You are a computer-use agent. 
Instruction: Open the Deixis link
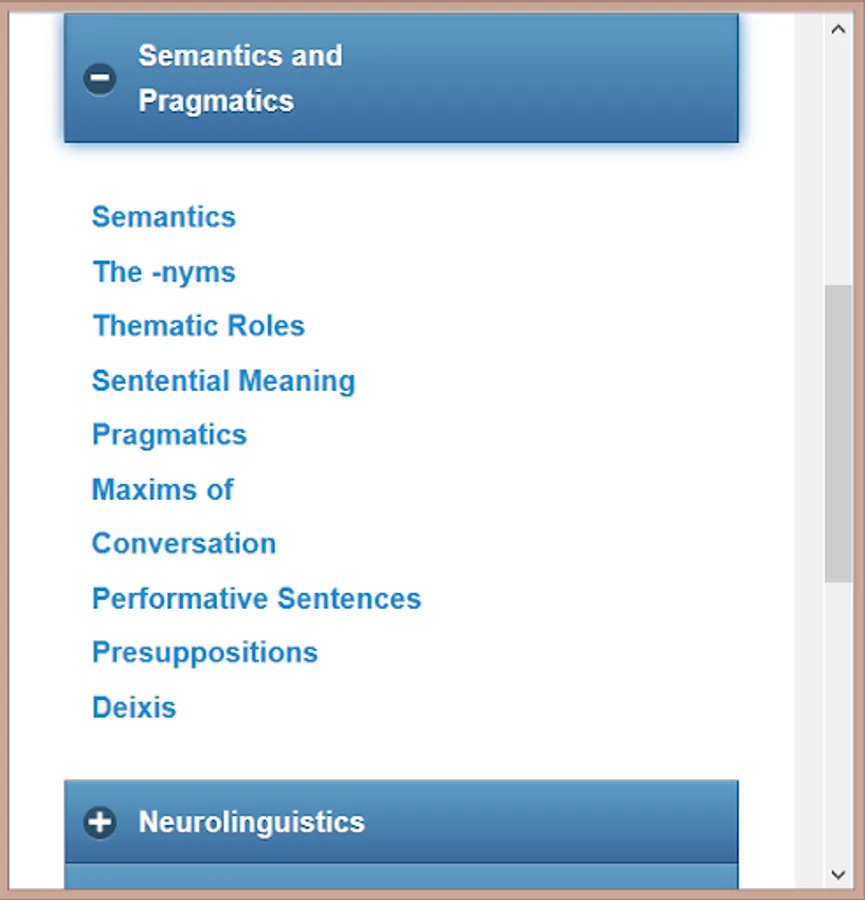click(134, 708)
